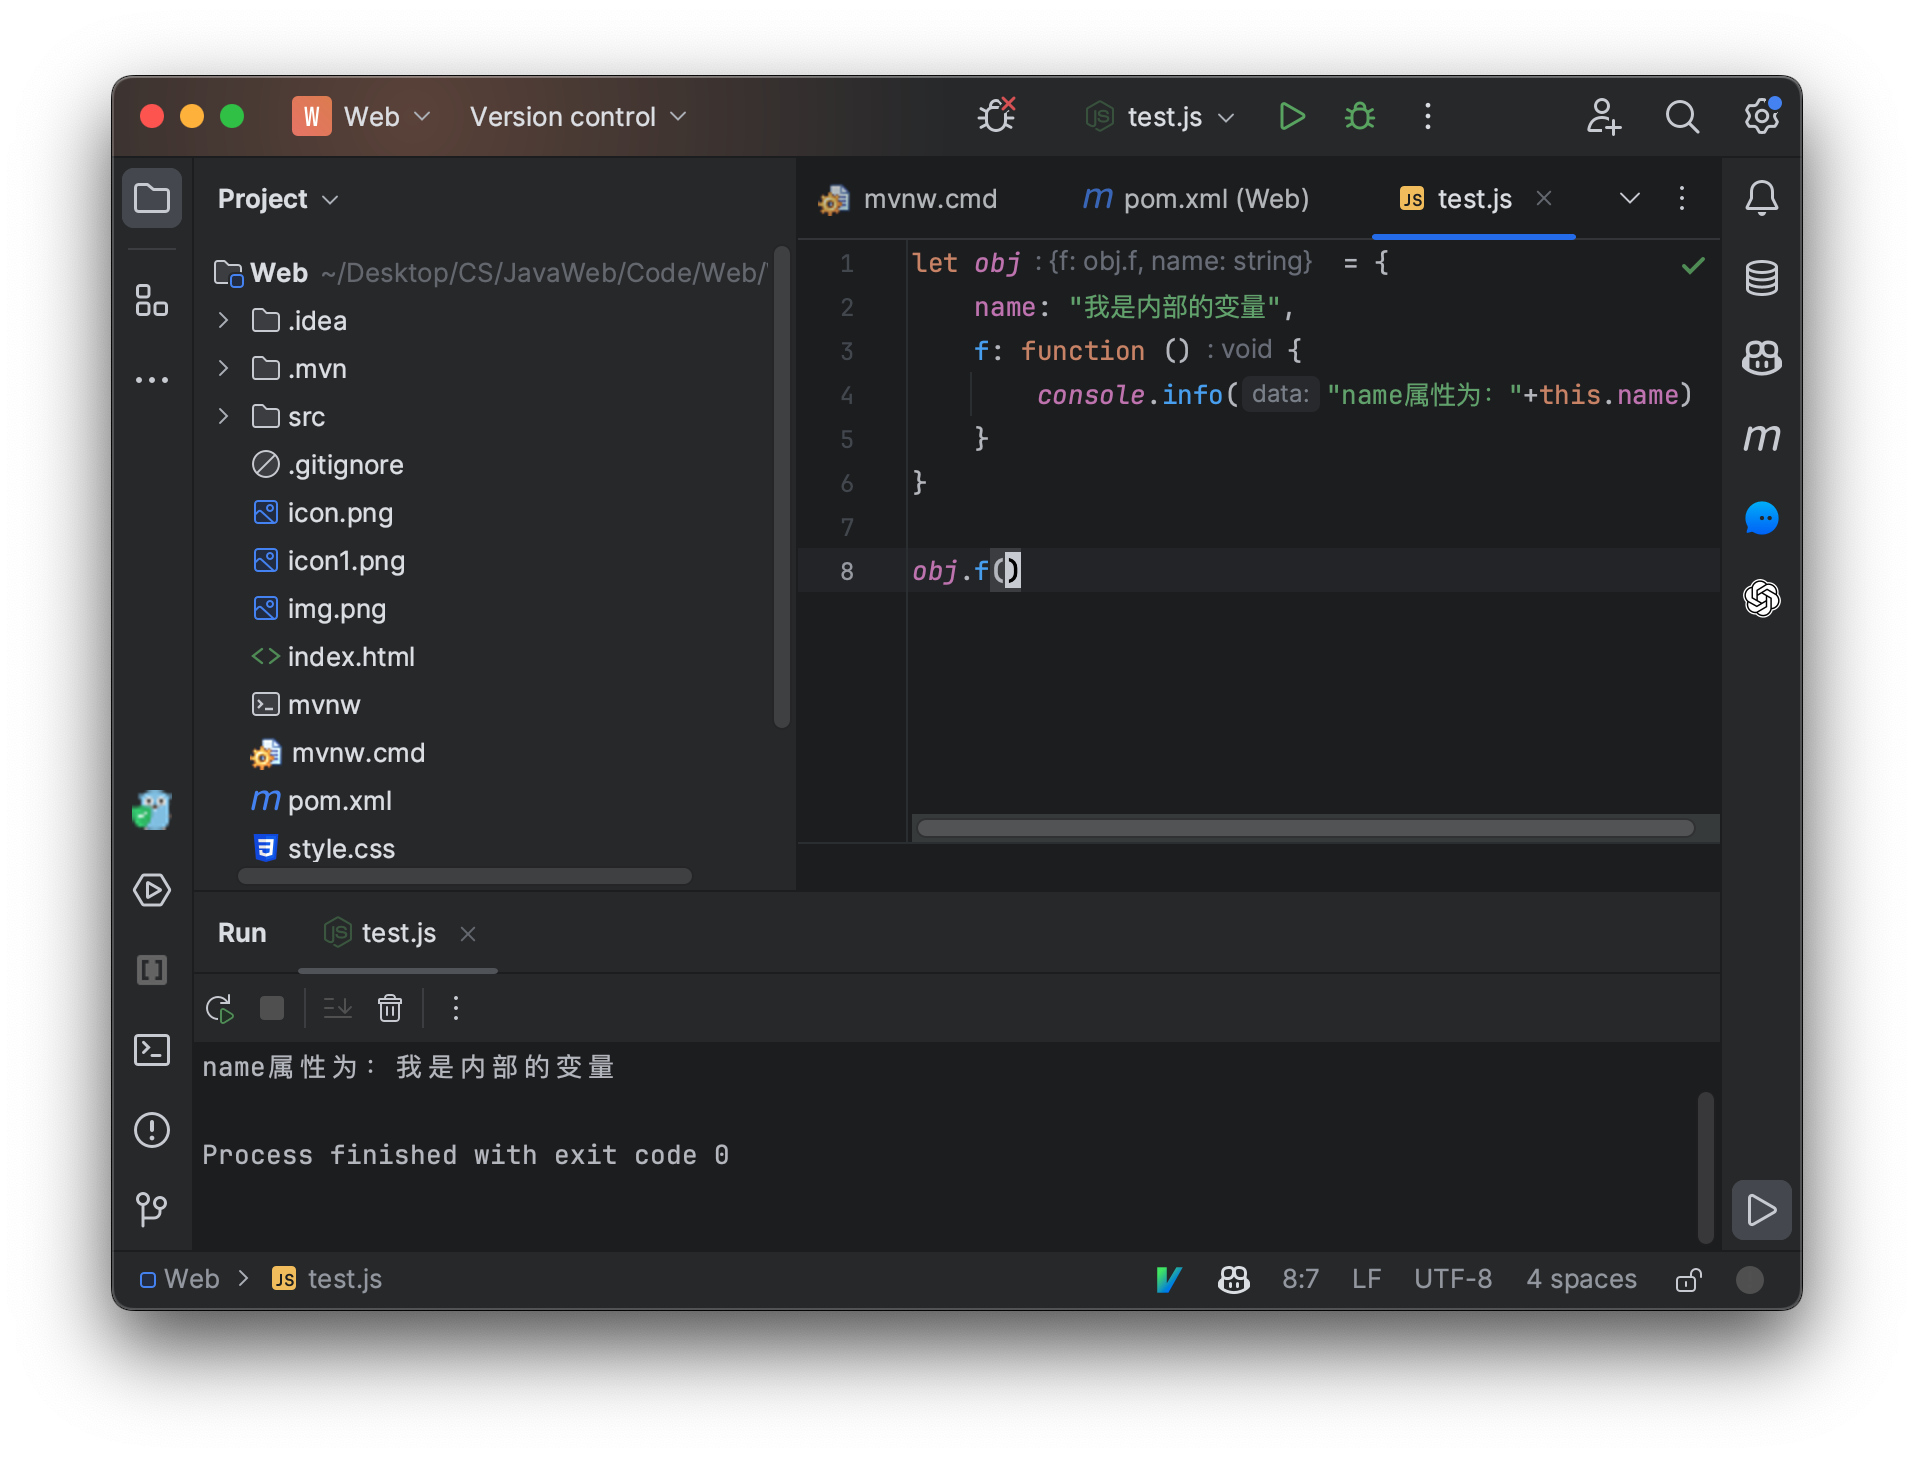
Task: Toggle scroll to end in Run panel
Action: coord(338,1008)
